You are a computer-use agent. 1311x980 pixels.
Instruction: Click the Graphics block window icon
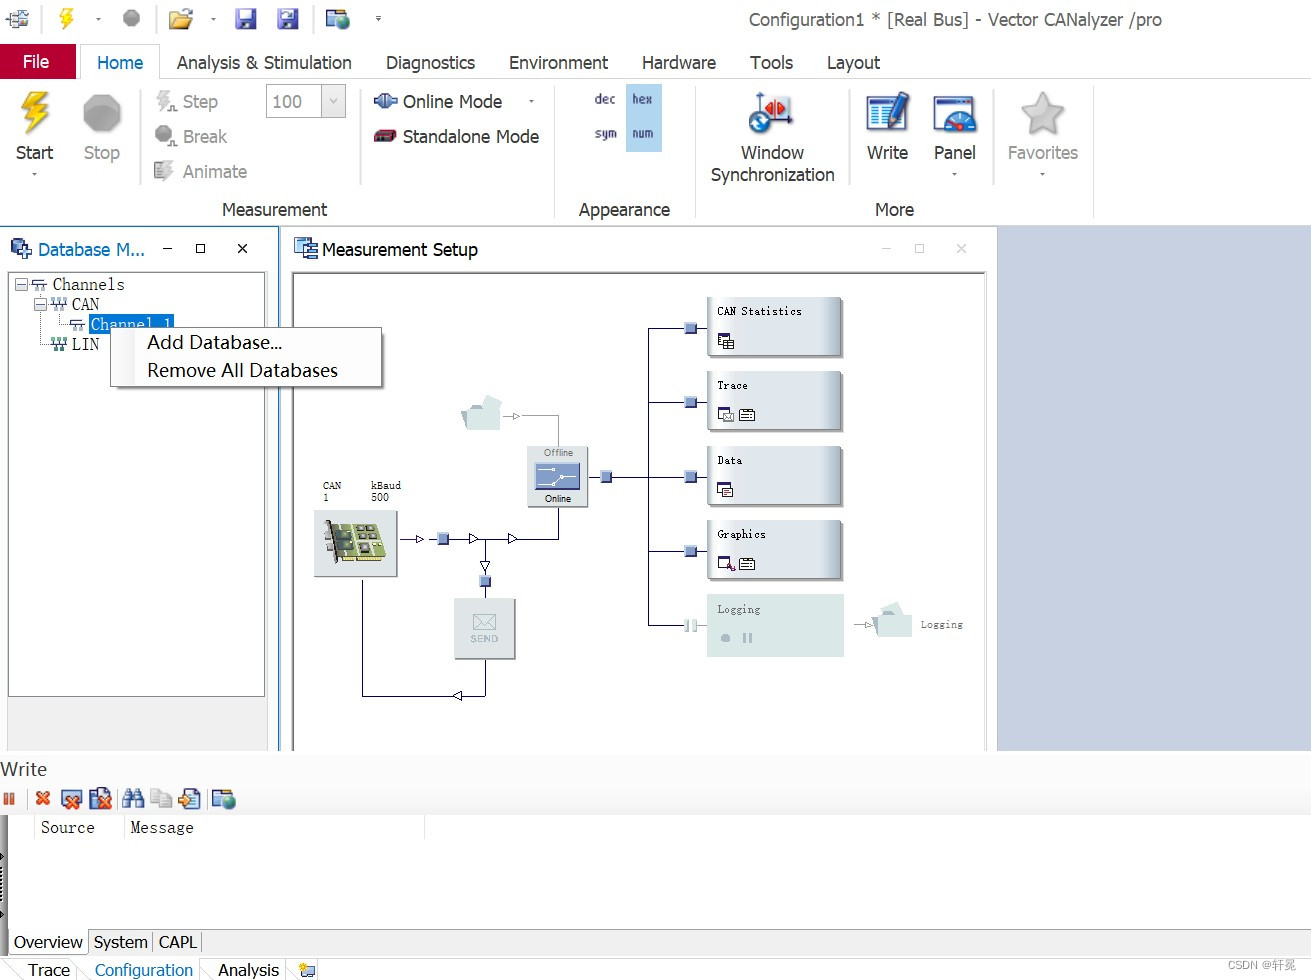pyautogui.click(x=726, y=563)
